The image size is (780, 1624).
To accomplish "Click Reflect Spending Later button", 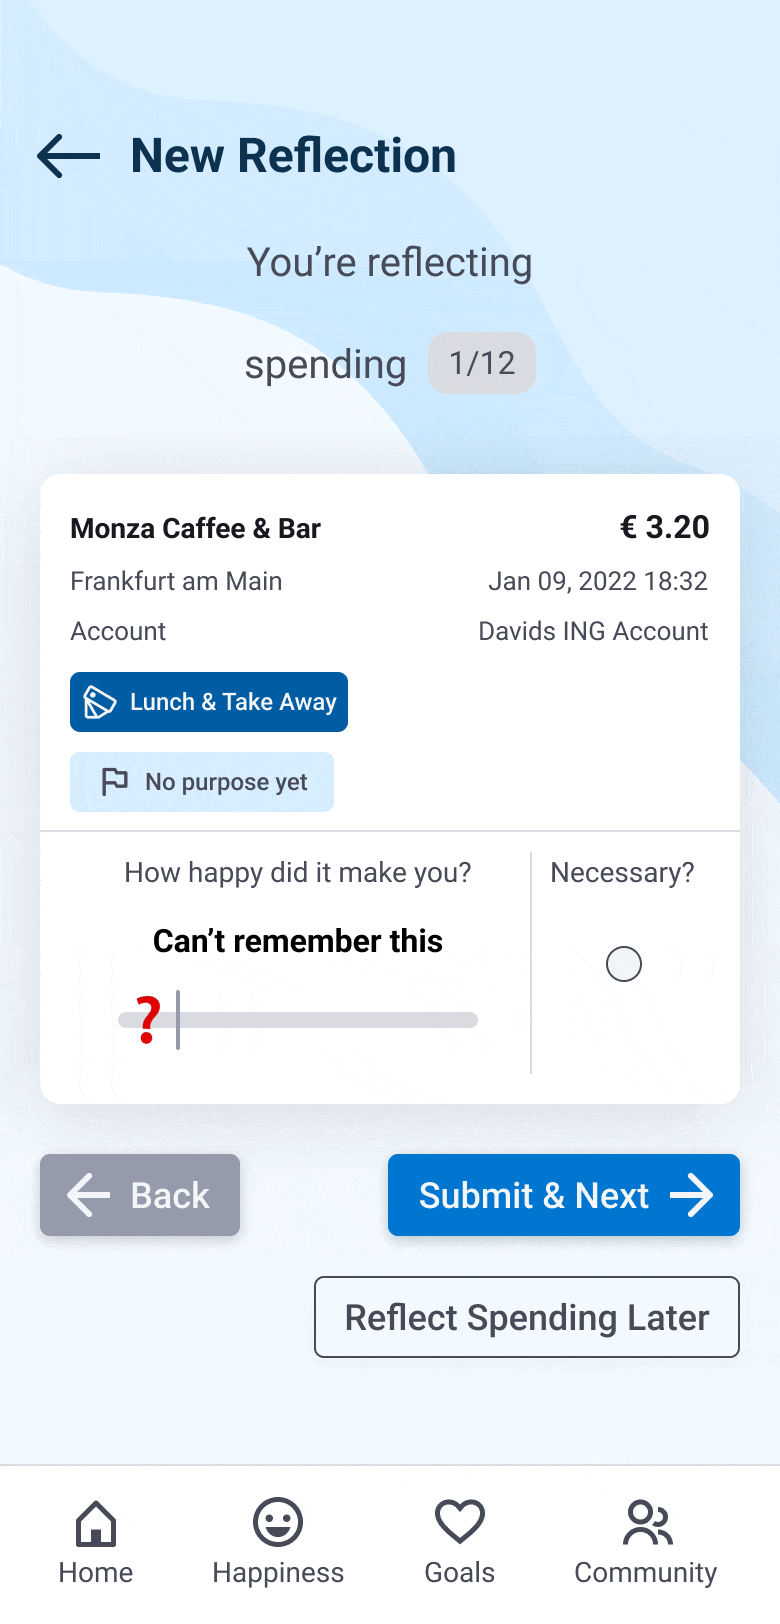I will (x=527, y=1317).
